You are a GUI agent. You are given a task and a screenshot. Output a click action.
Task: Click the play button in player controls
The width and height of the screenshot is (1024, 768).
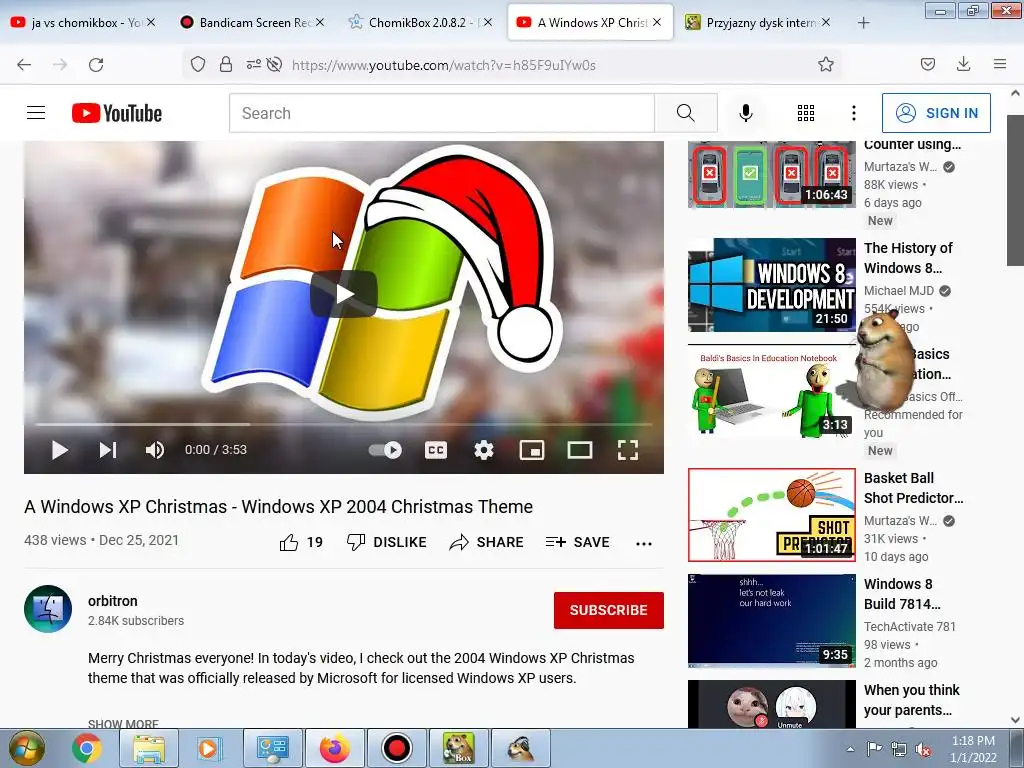59,450
